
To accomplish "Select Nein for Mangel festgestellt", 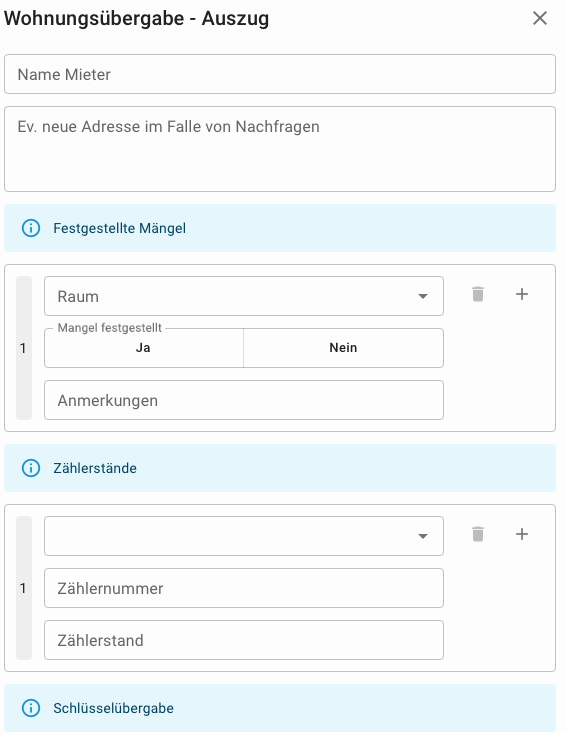I will pos(344,348).
